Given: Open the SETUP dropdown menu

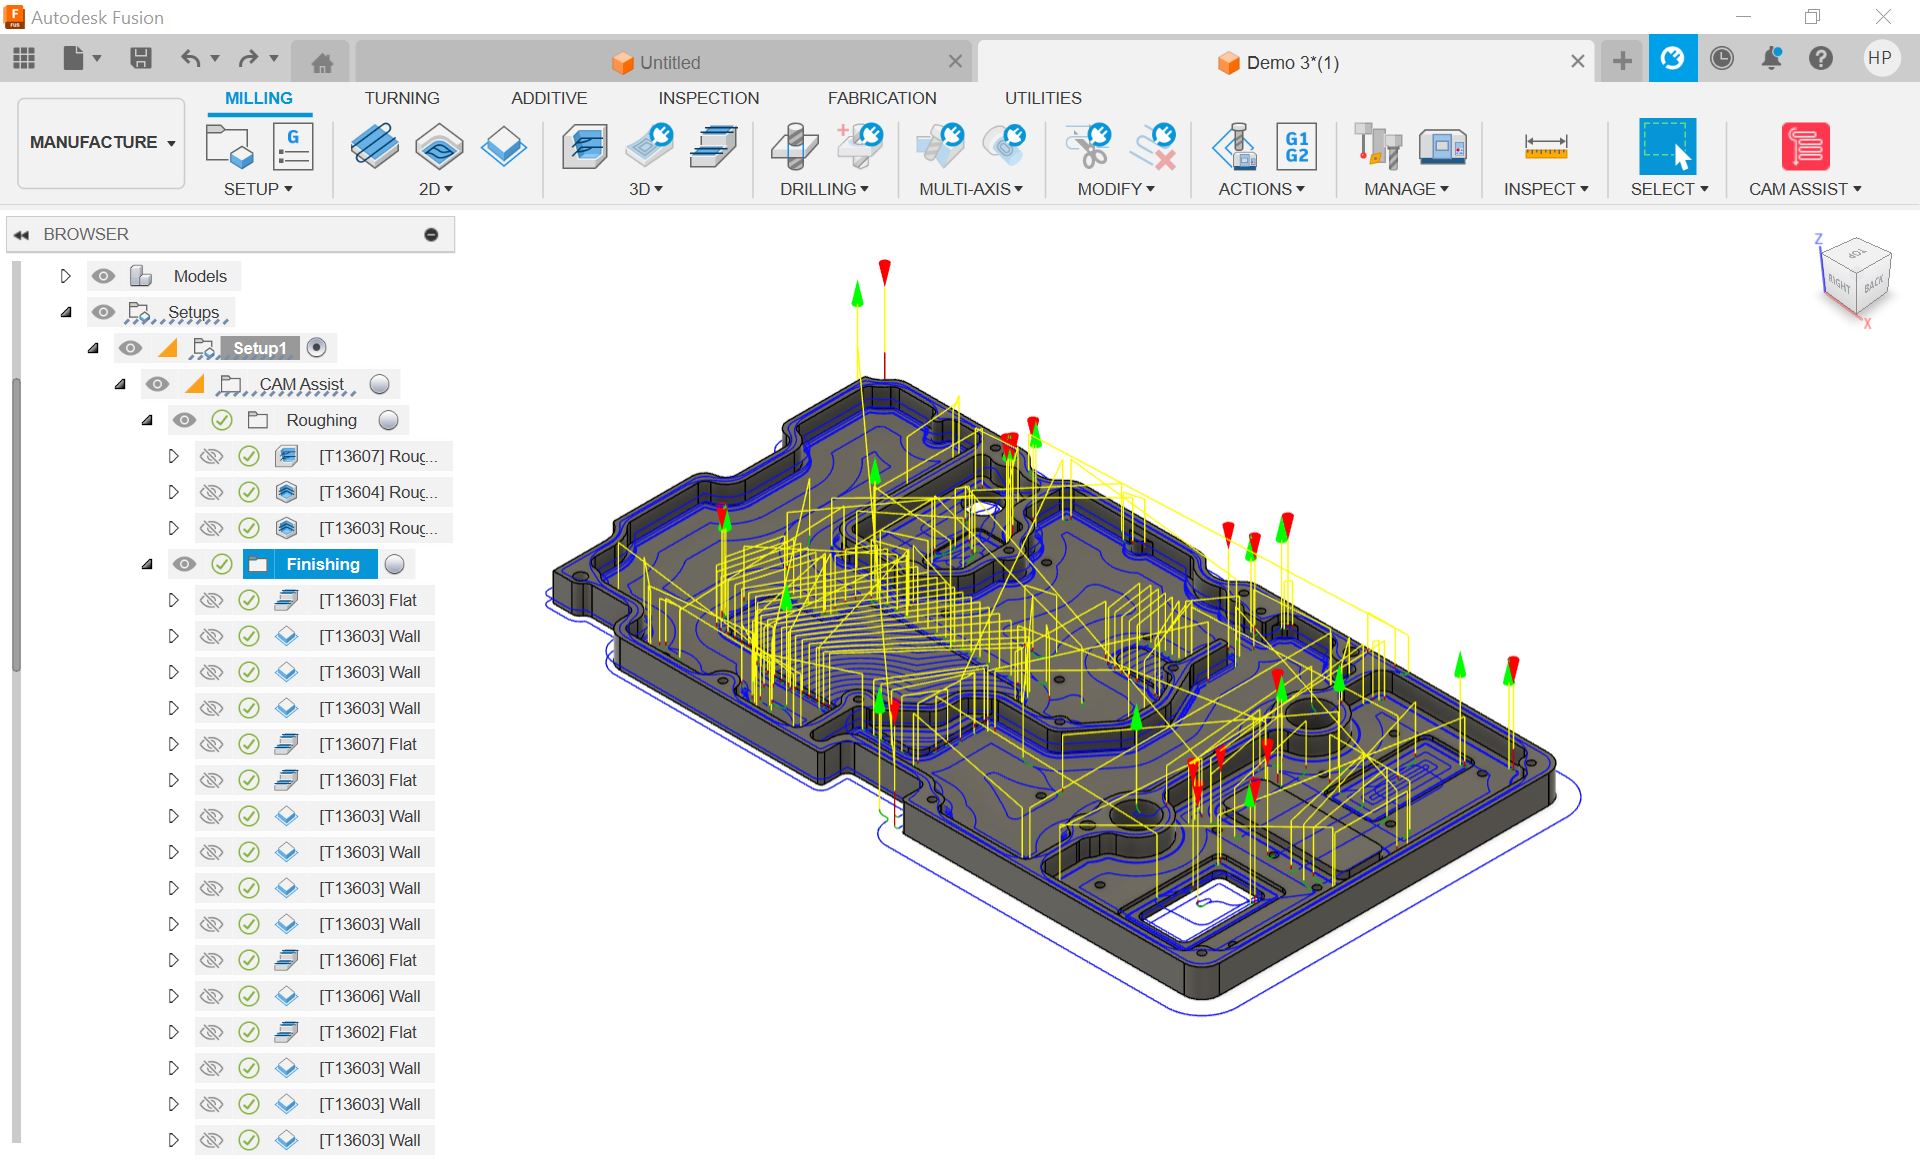Looking at the screenshot, I should 258,189.
